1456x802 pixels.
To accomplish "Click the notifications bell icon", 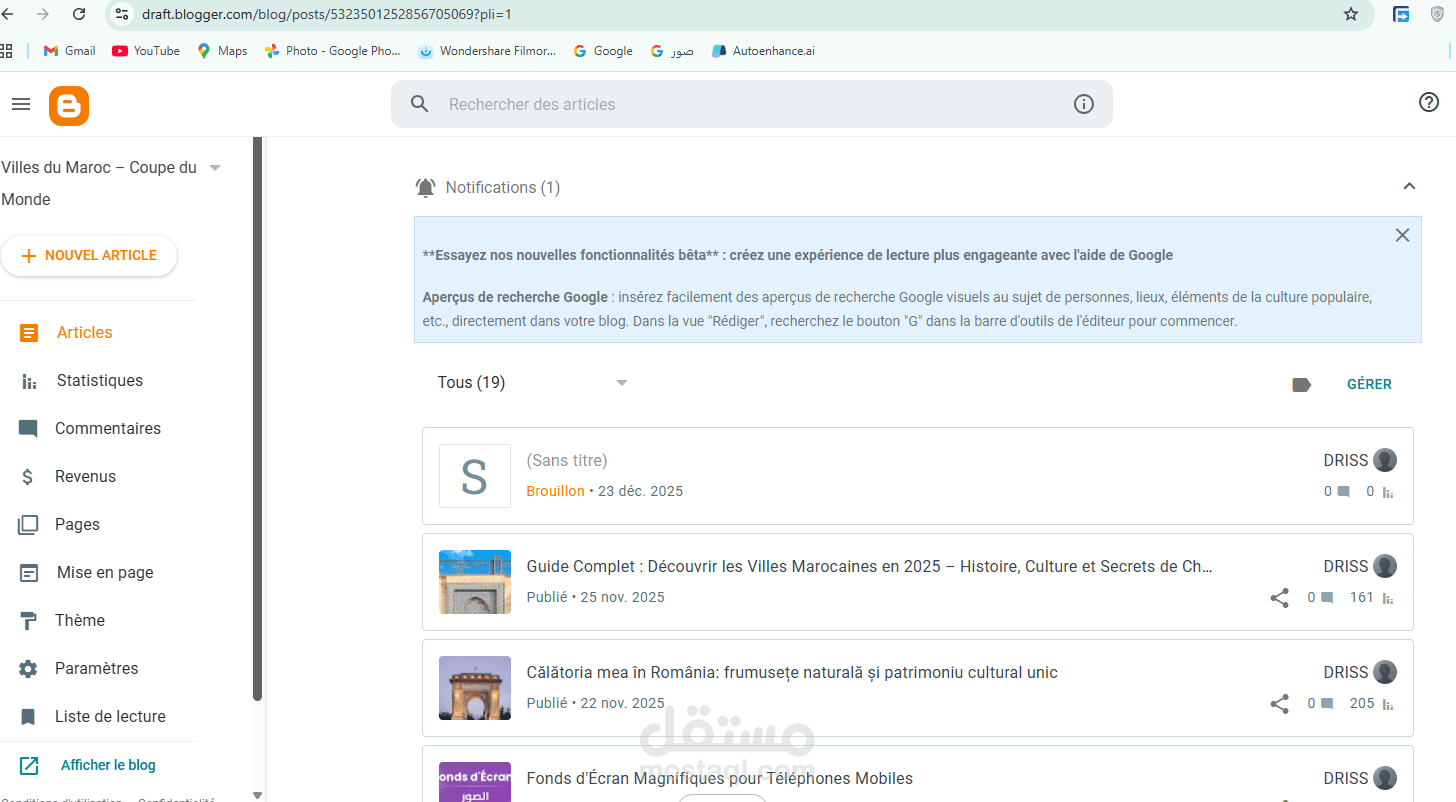I will click(x=426, y=187).
